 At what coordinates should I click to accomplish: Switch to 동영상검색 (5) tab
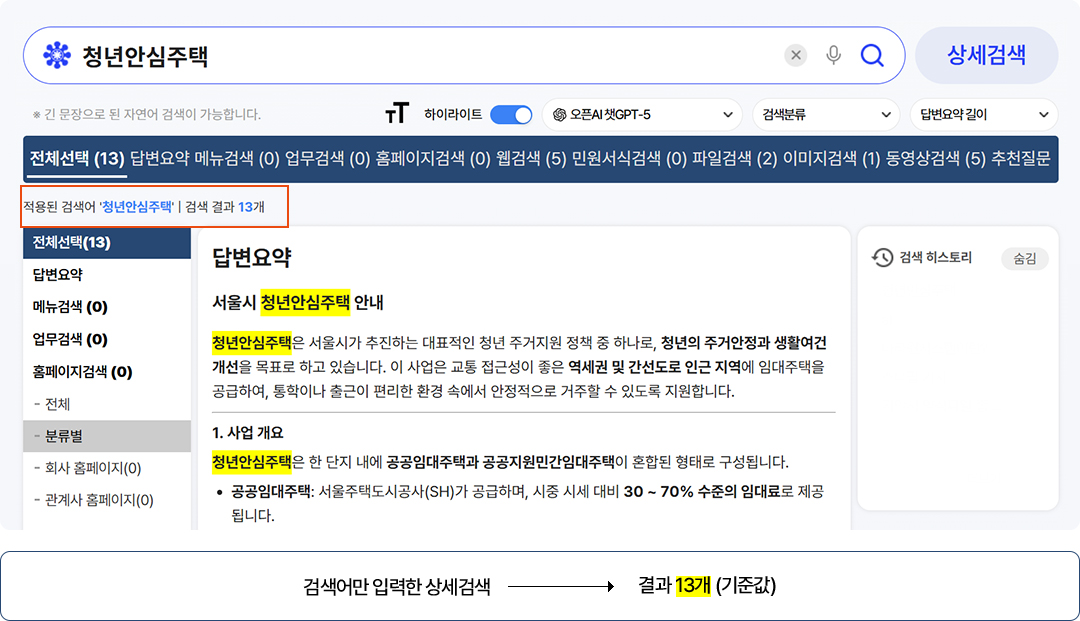(935, 159)
